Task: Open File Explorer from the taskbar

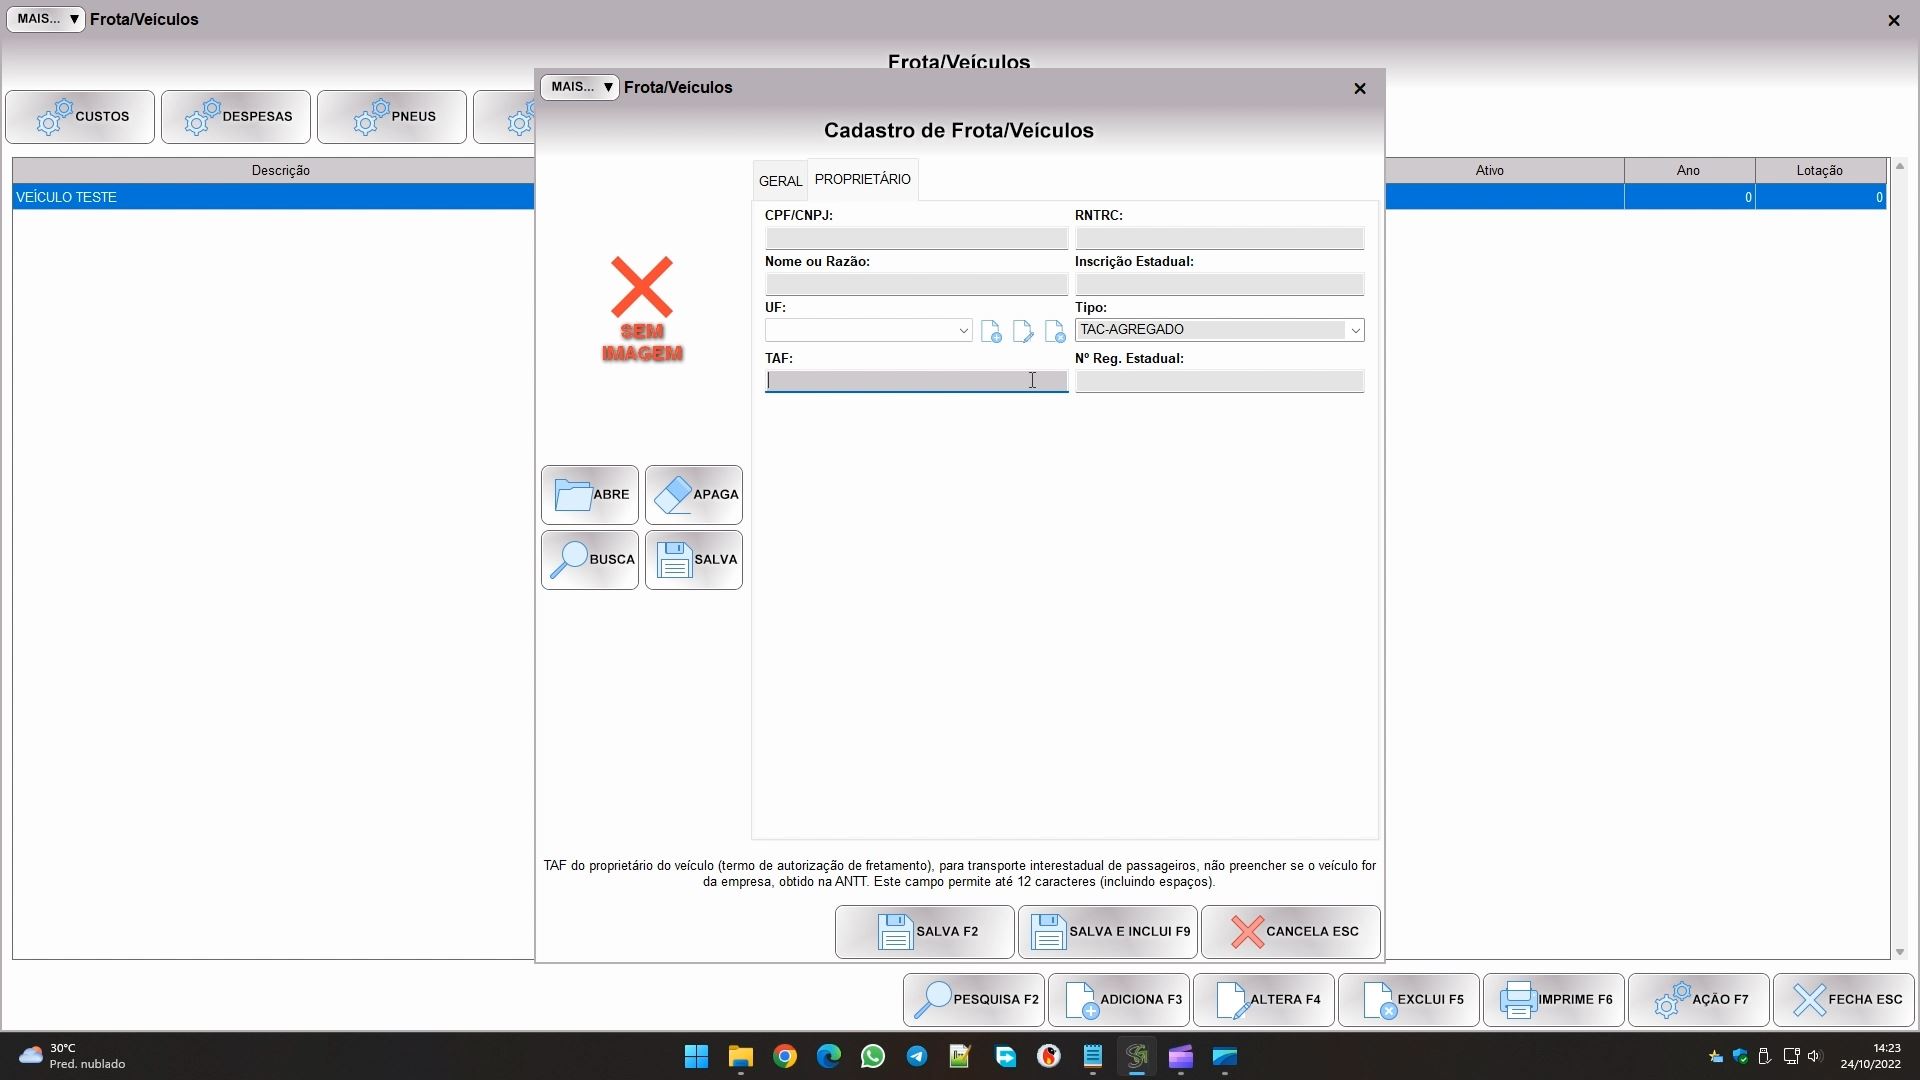Action: pos(740,1057)
